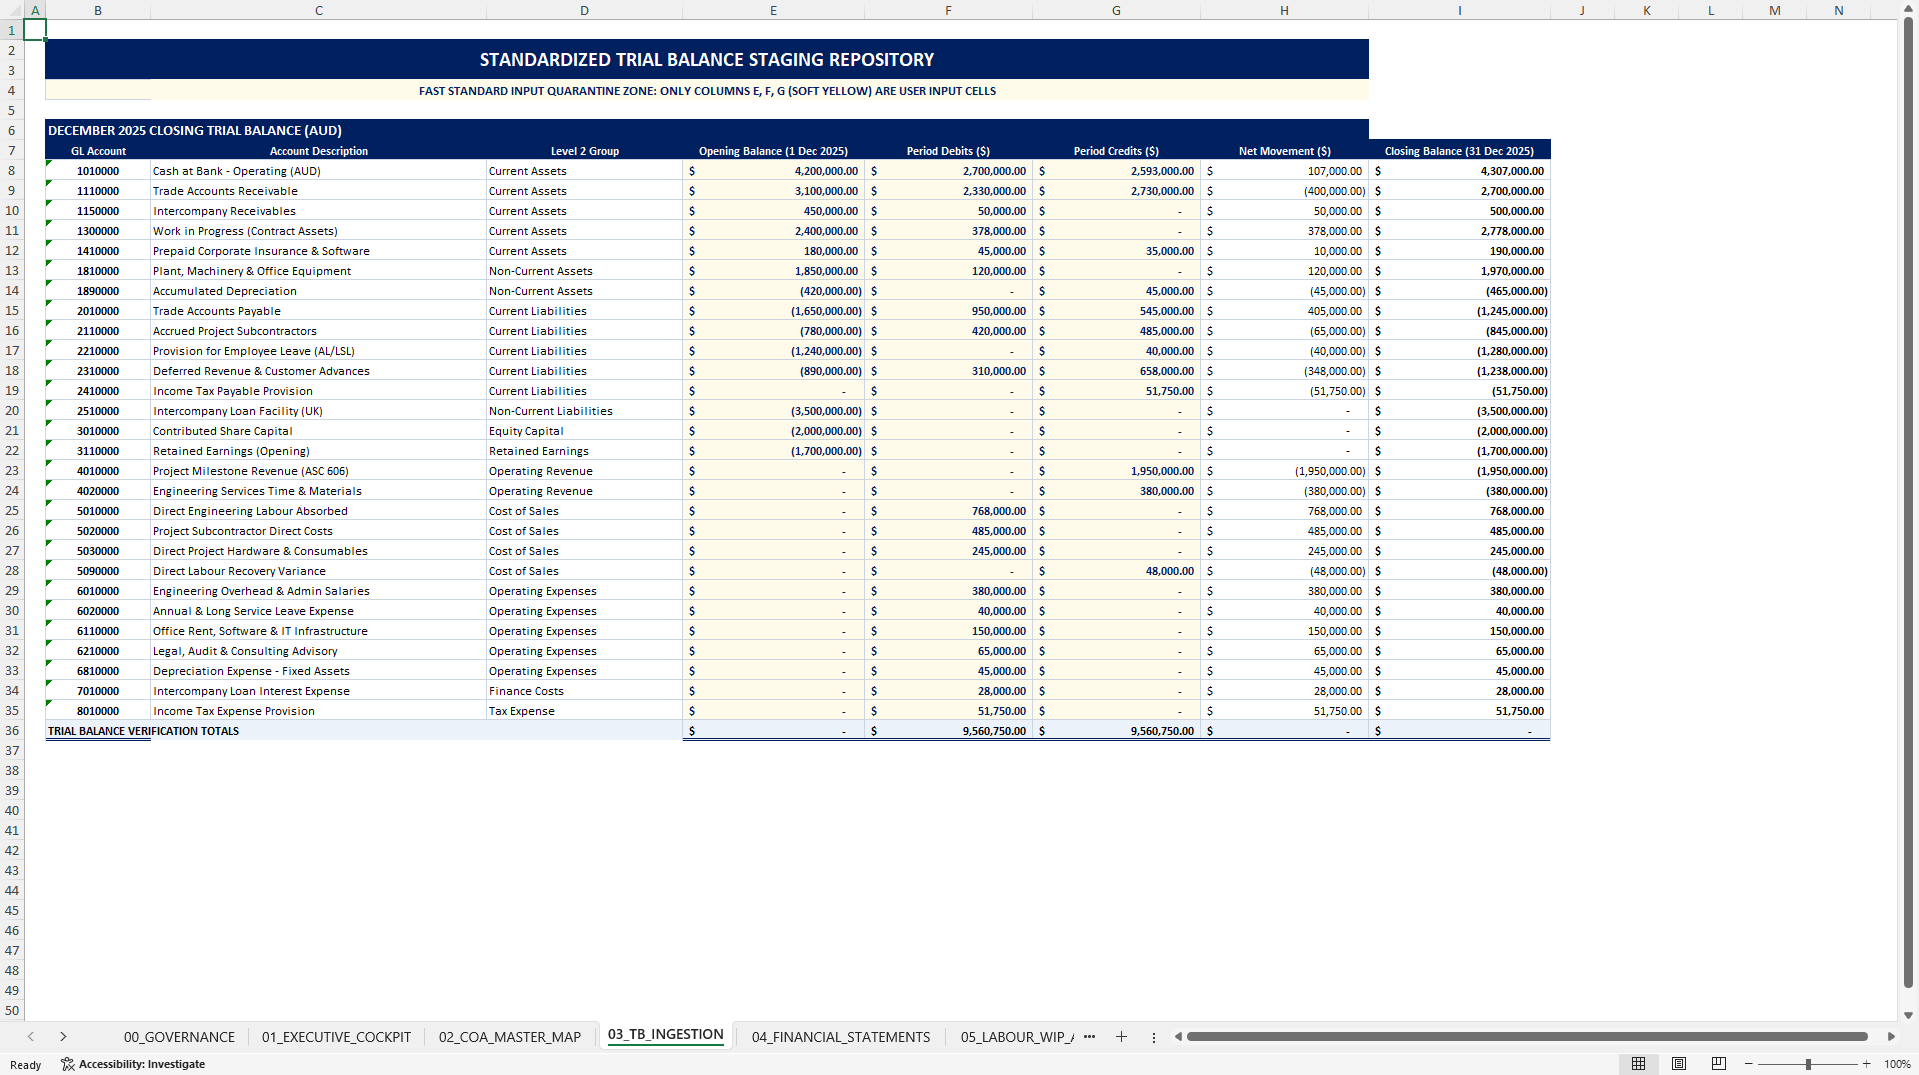Select row 36 header
The image size is (1919, 1075).
click(x=12, y=731)
